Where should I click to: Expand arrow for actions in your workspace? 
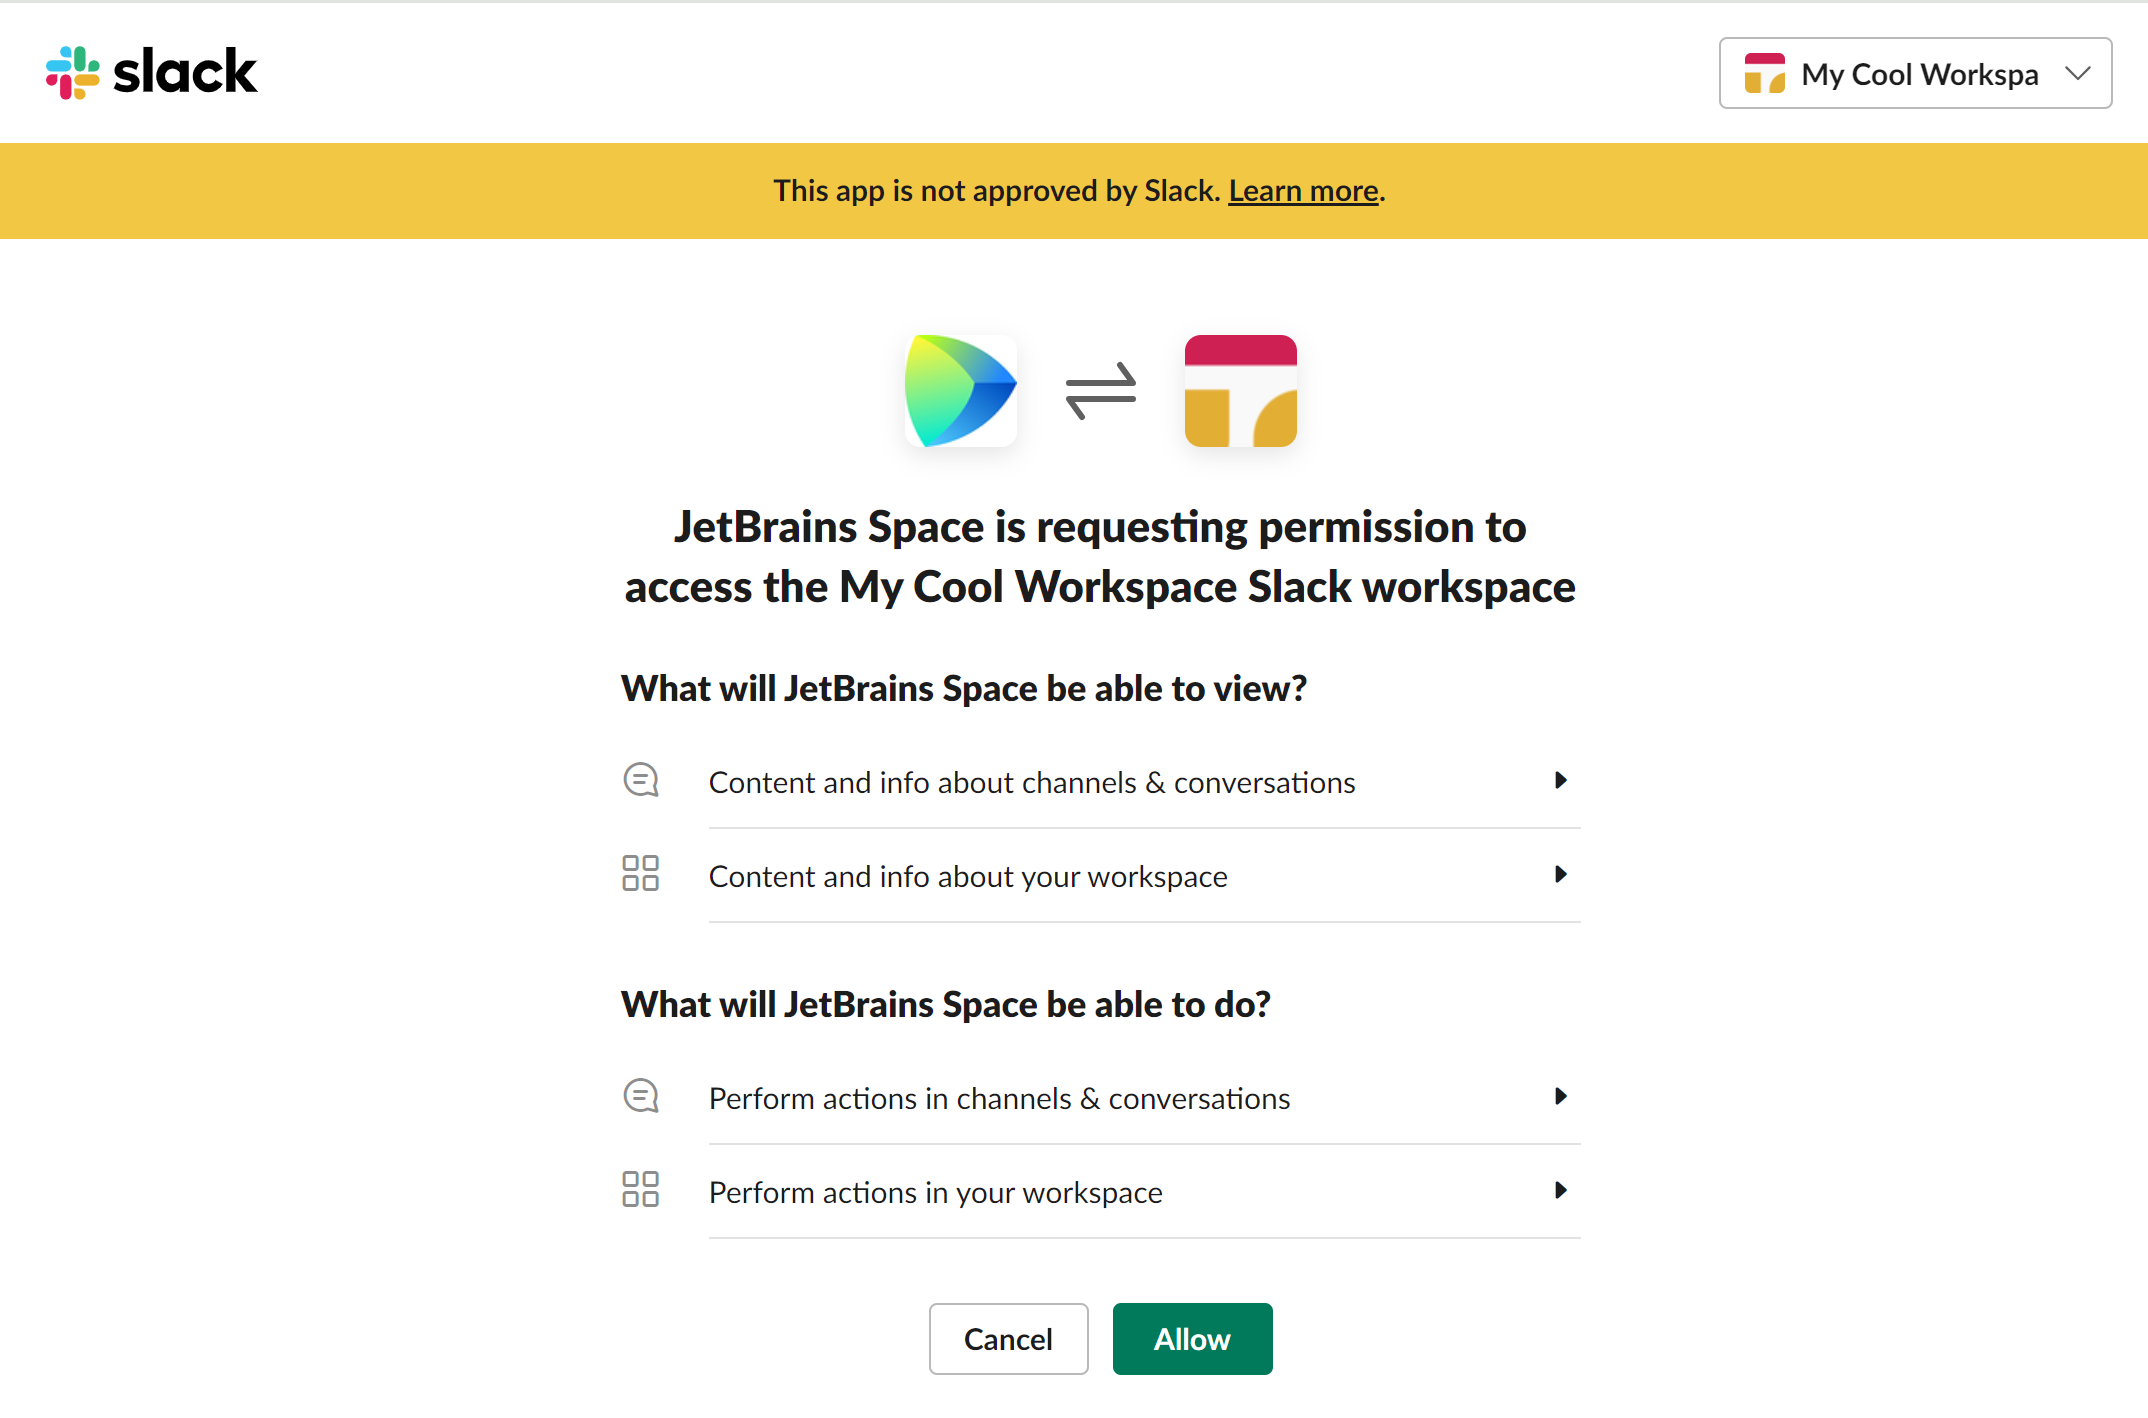[x=1560, y=1190]
